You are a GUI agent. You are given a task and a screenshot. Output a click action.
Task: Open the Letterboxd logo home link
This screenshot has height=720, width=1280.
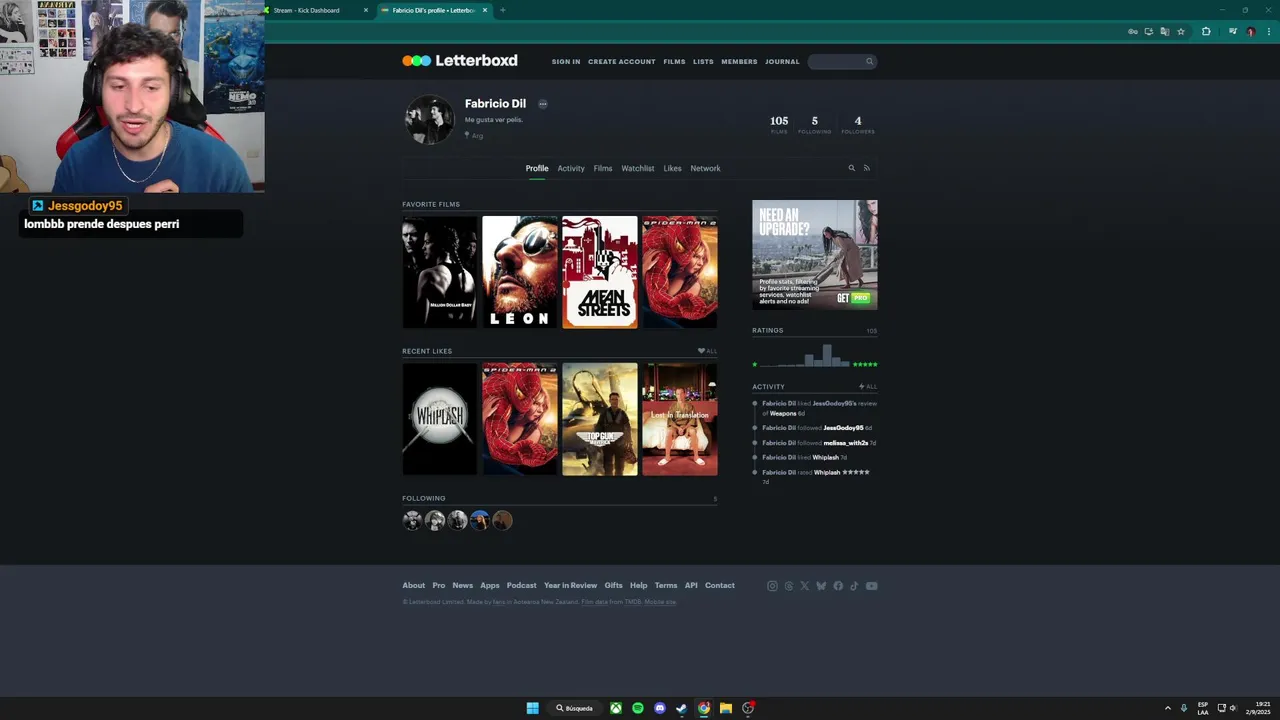460,61
